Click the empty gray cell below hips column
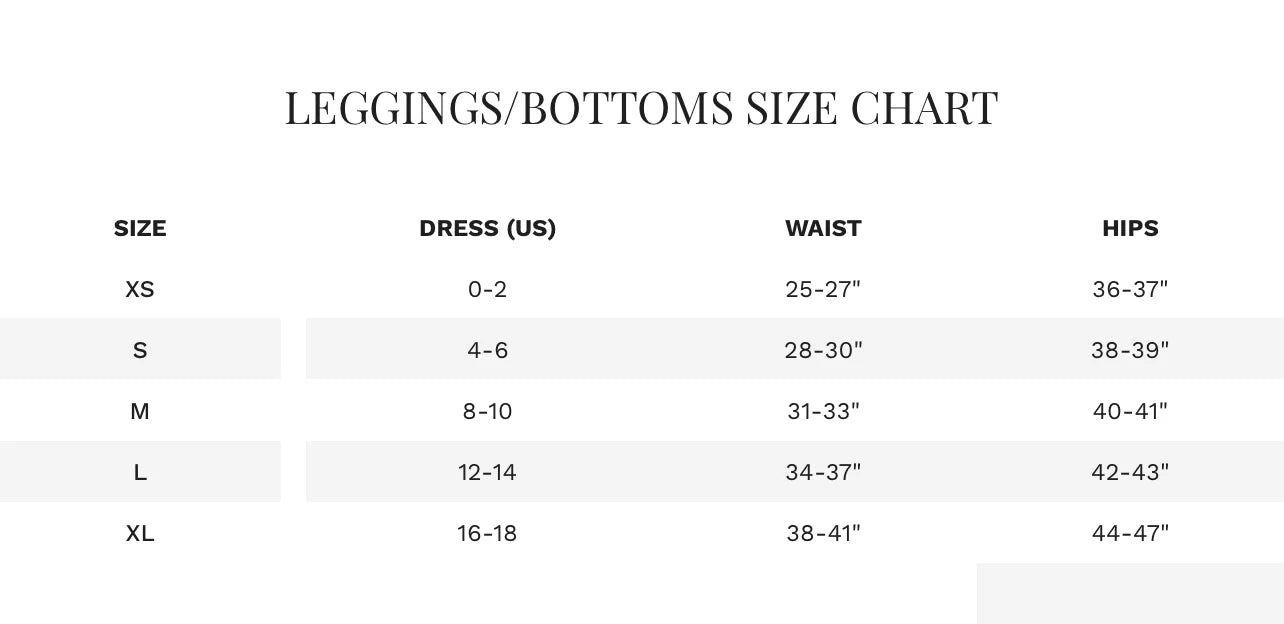 (1130, 594)
